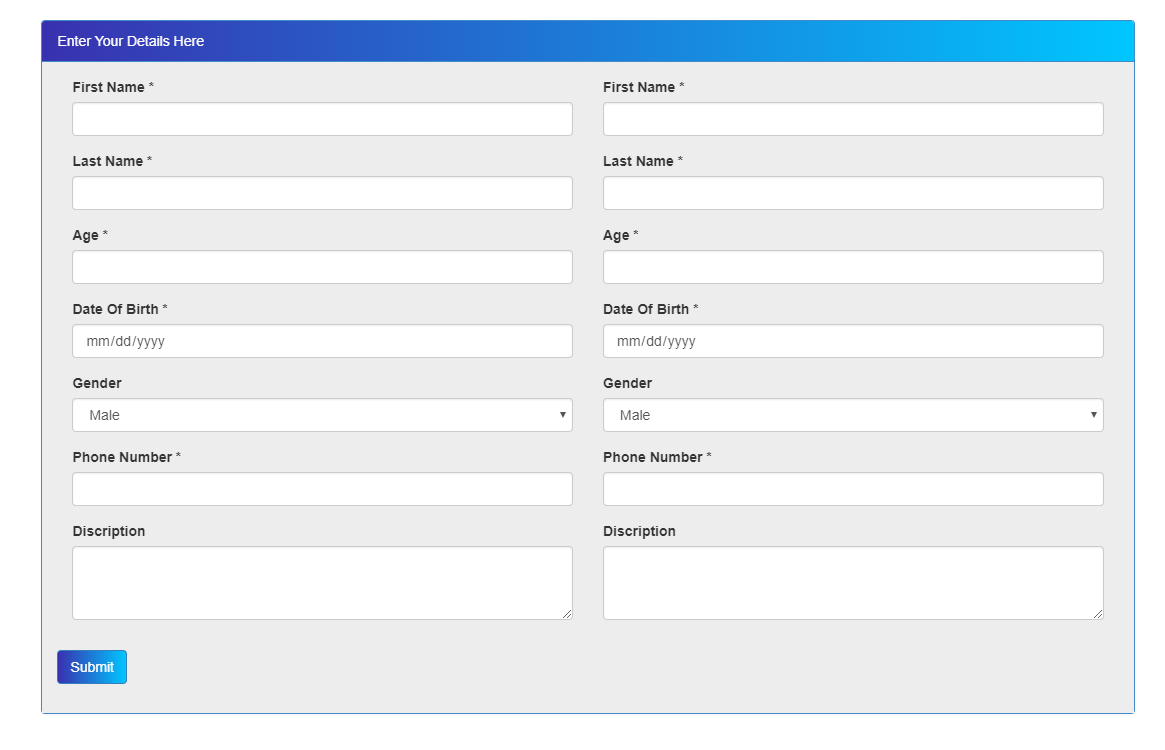Select the left Age input field
The height and width of the screenshot is (750, 1165).
(x=321, y=266)
